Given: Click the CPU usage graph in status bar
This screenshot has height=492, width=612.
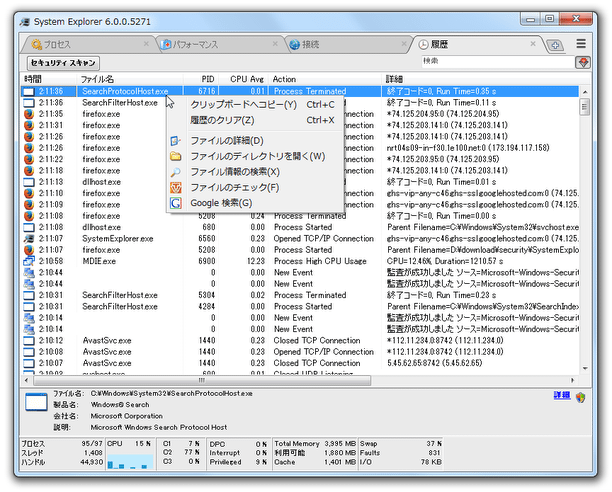Looking at the screenshot, I should tap(130, 460).
